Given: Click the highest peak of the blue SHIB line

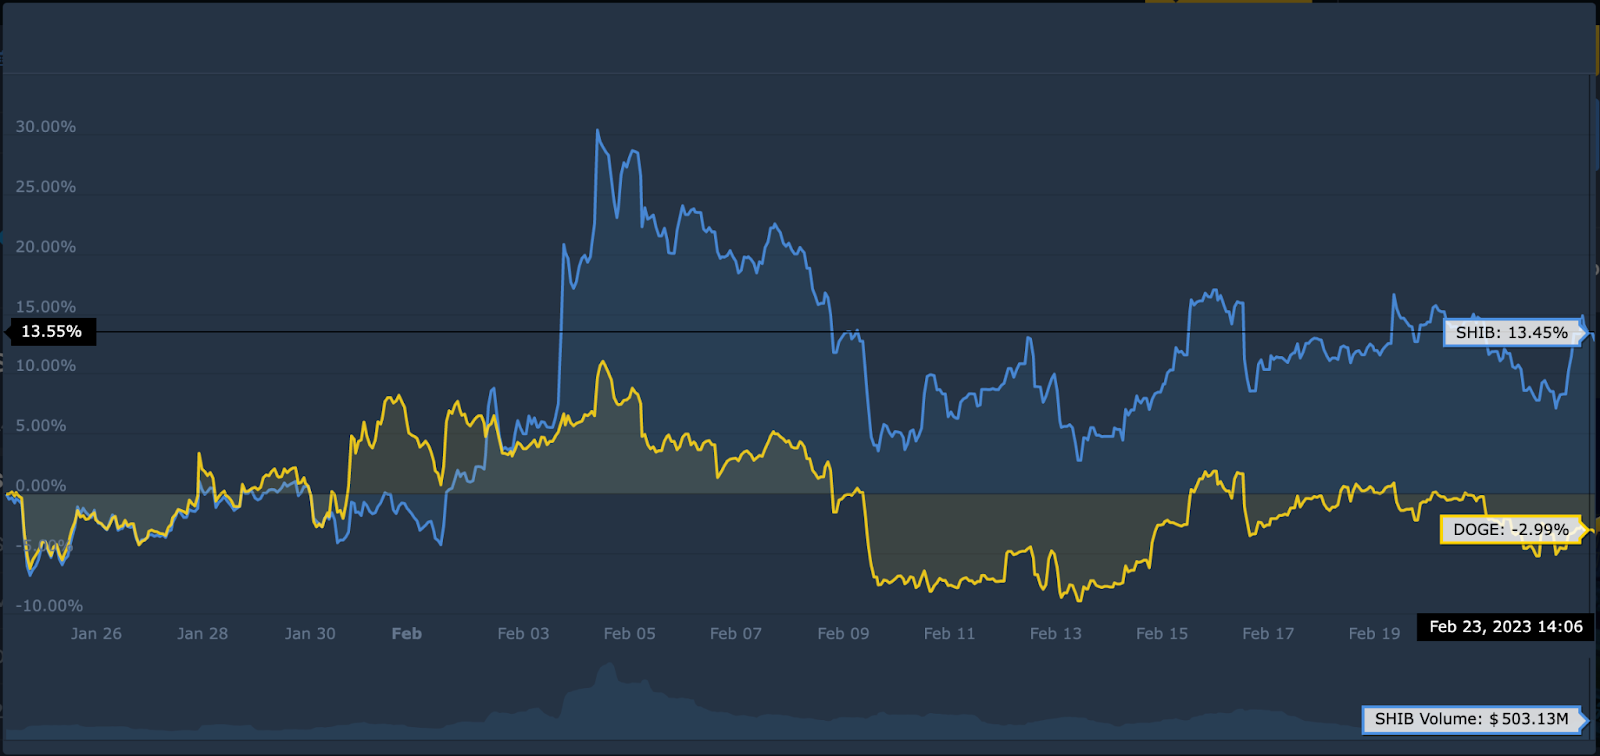Looking at the screenshot, I should point(597,131).
